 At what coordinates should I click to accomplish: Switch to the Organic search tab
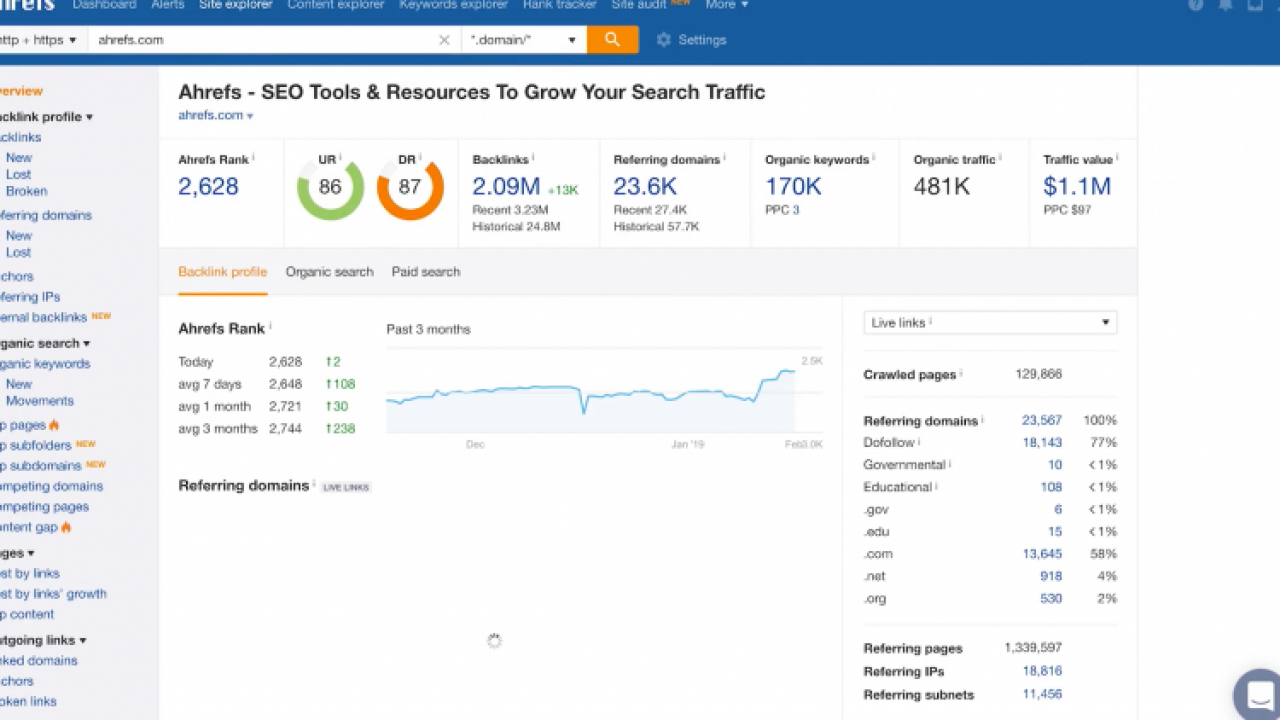[329, 272]
